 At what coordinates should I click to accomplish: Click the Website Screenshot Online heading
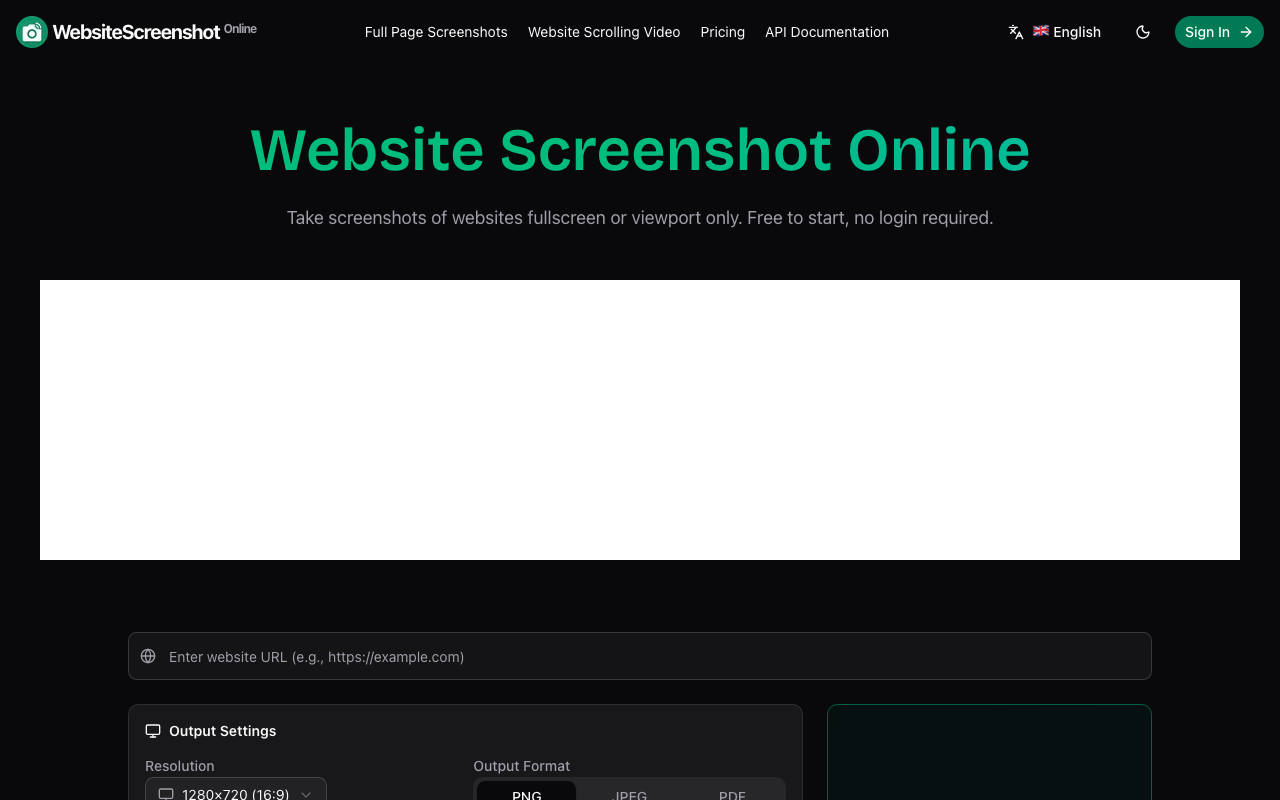(640, 150)
